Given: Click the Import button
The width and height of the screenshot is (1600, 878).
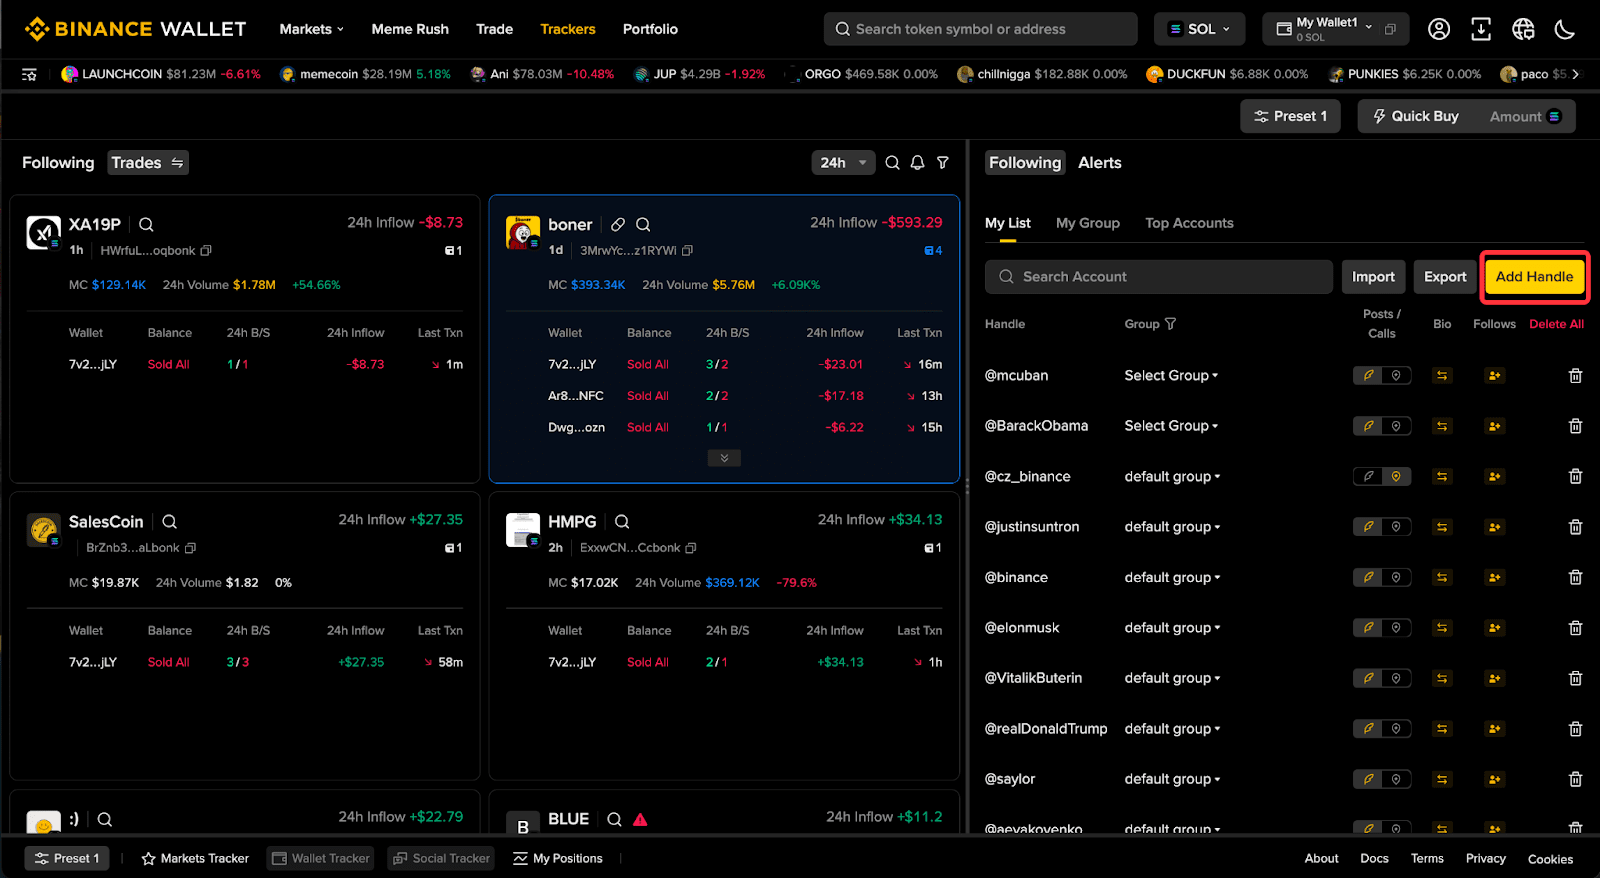Looking at the screenshot, I should click(1373, 277).
